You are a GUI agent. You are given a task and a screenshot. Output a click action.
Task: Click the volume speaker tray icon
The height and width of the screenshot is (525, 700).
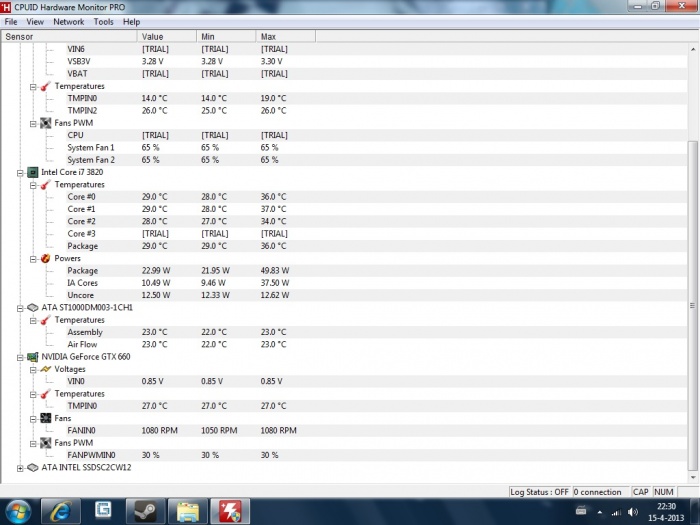tap(632, 512)
